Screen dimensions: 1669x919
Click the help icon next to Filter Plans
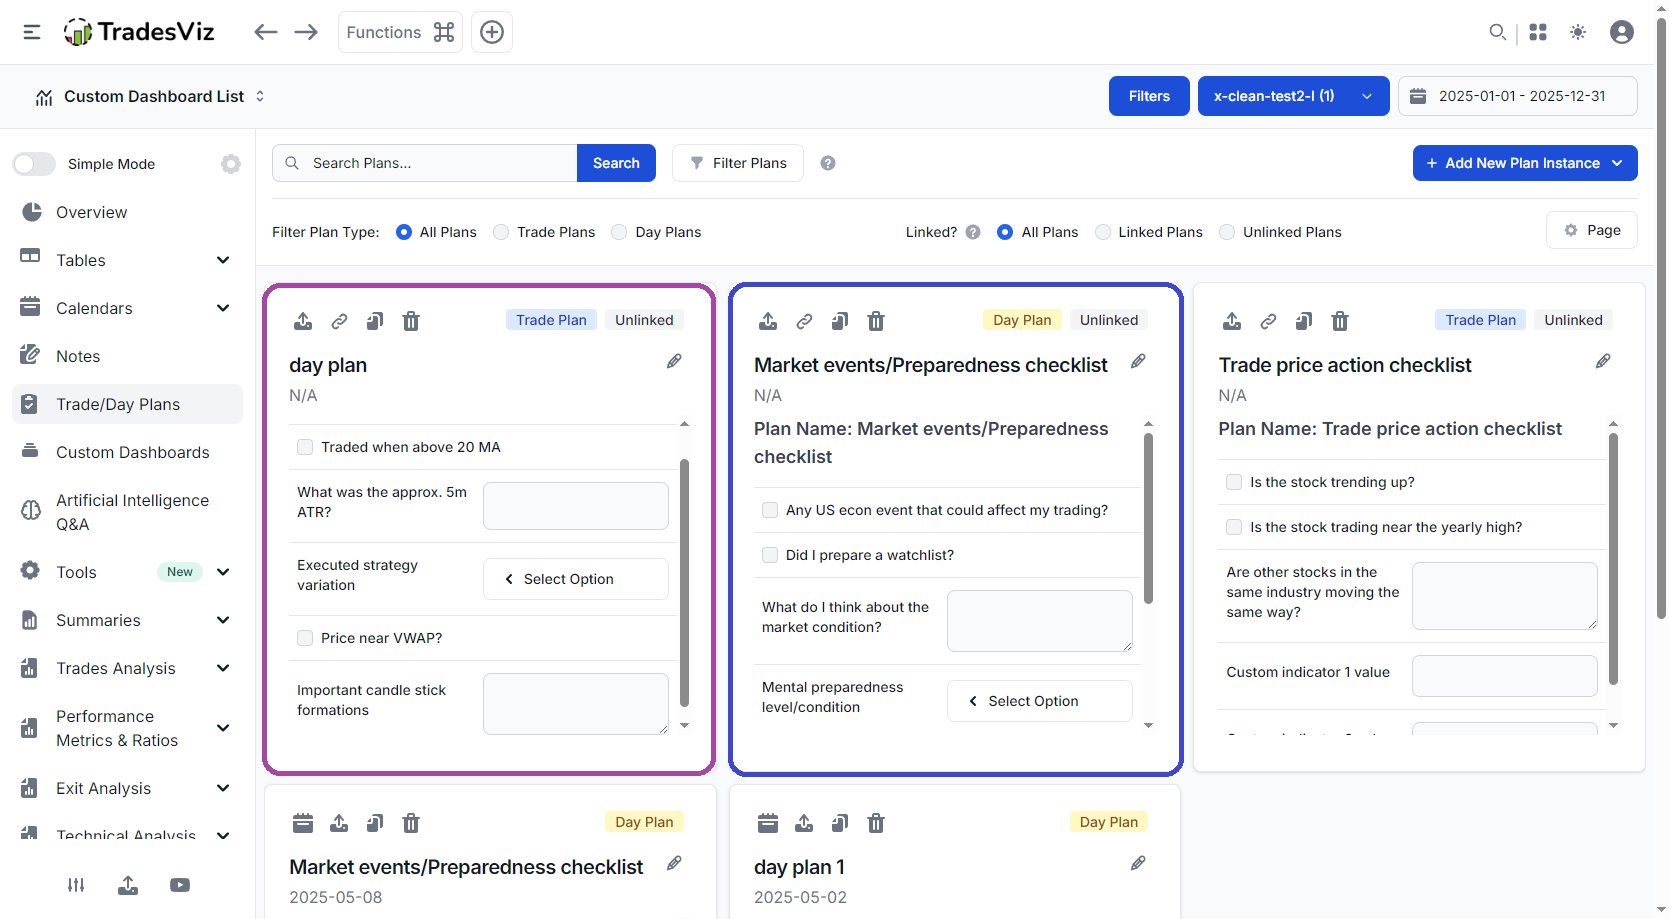[x=828, y=163]
